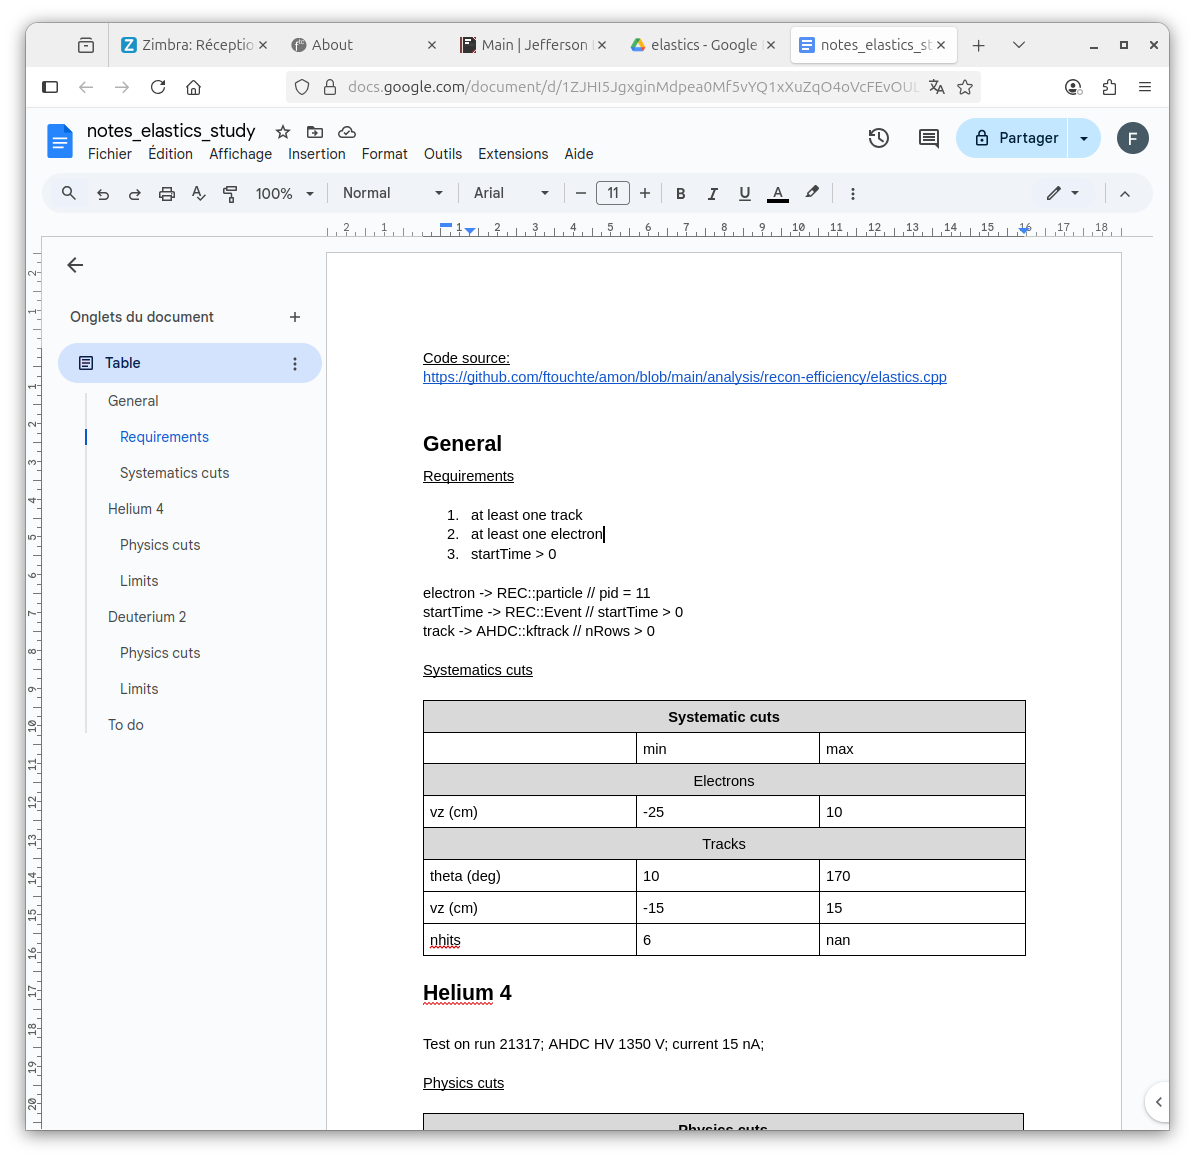Print the document via printer icon
The image size is (1195, 1159).
pyautogui.click(x=167, y=194)
